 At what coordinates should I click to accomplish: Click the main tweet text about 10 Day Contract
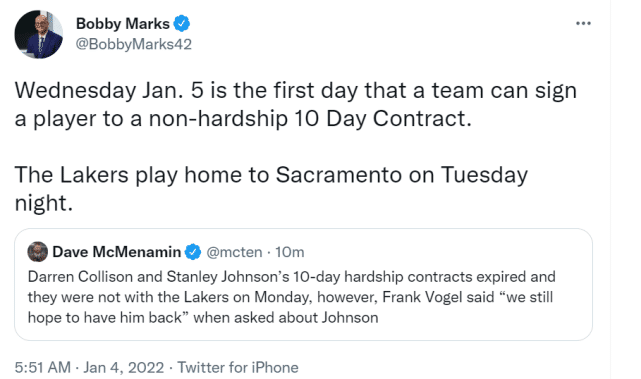coord(296,104)
